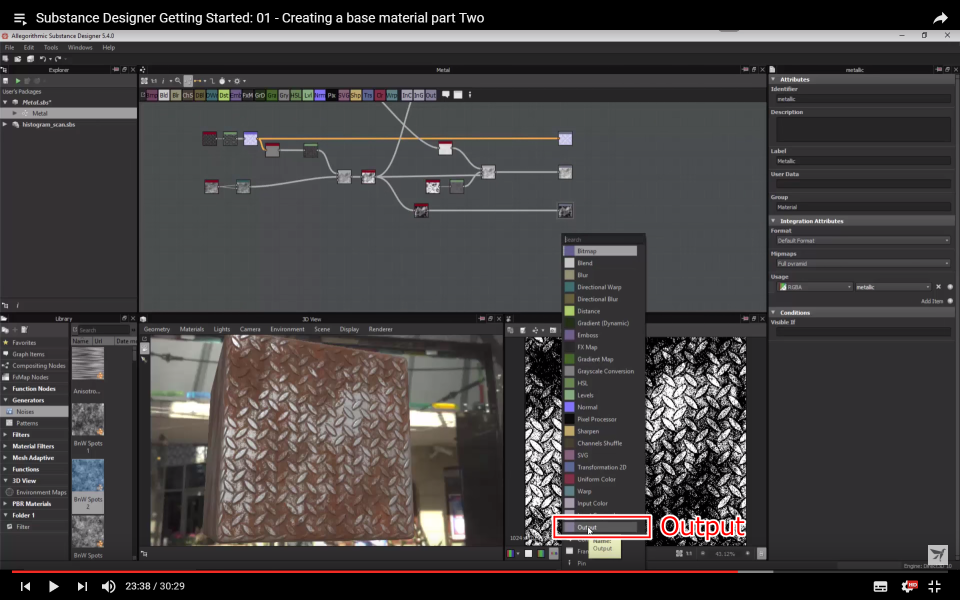Collapse the Integration Attributes section
The image size is (960, 600).
(773, 220)
